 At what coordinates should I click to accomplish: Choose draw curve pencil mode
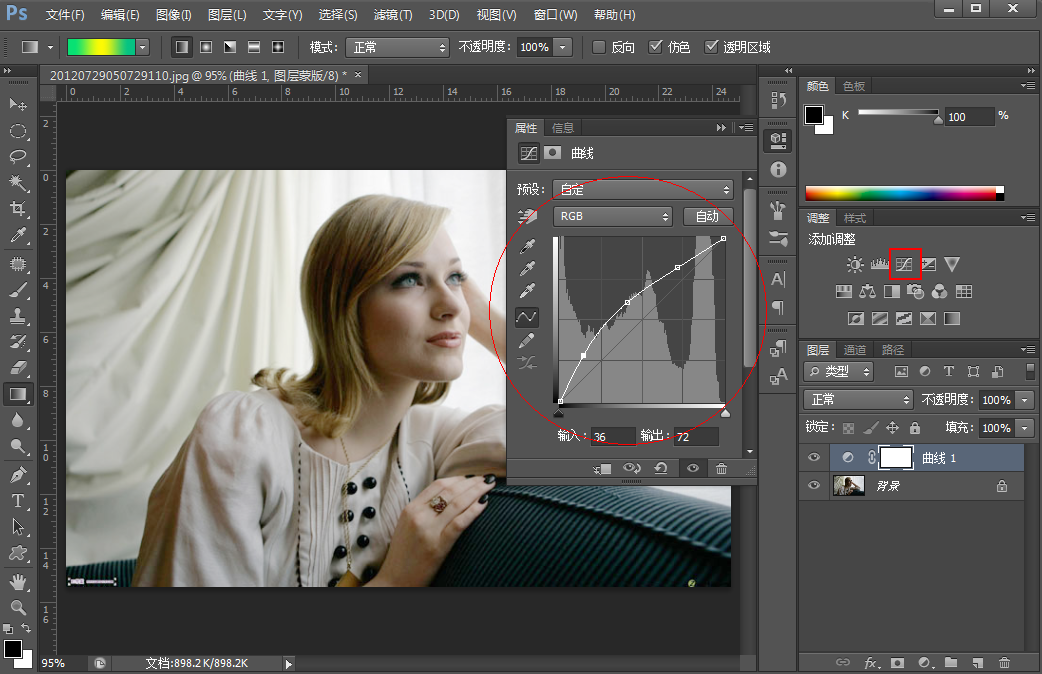[527, 341]
